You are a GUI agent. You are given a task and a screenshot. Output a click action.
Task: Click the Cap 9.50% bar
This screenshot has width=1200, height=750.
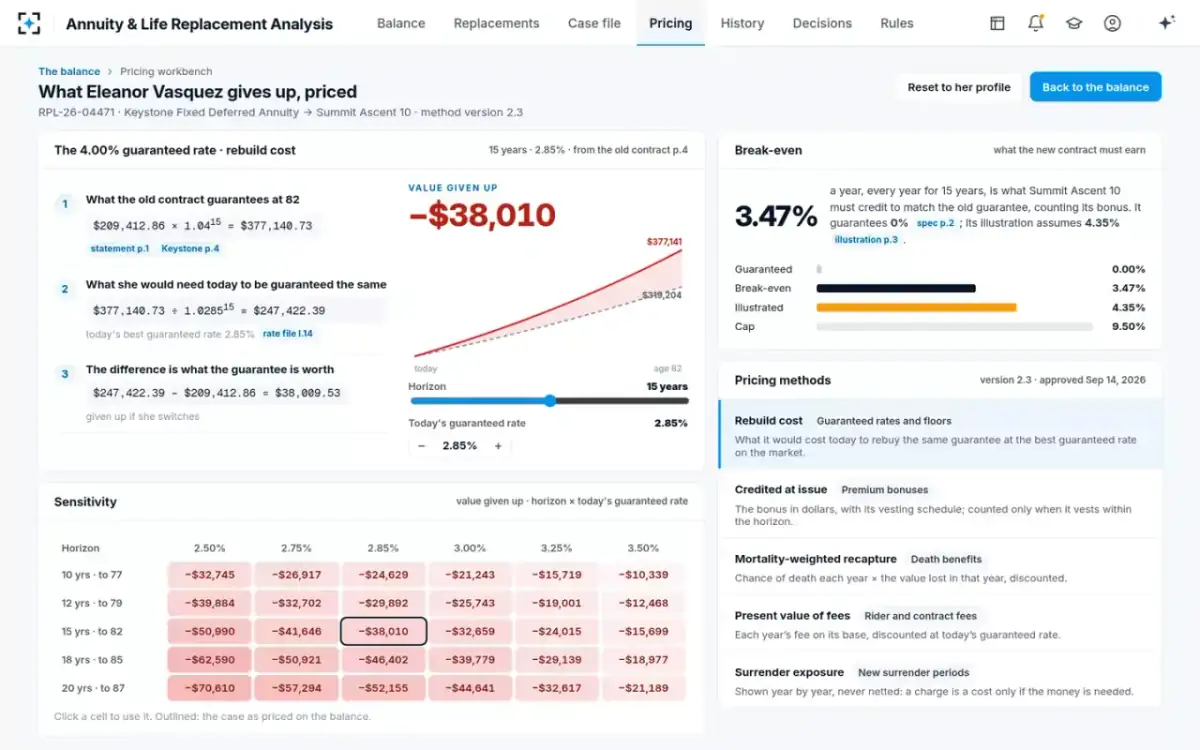955,327
